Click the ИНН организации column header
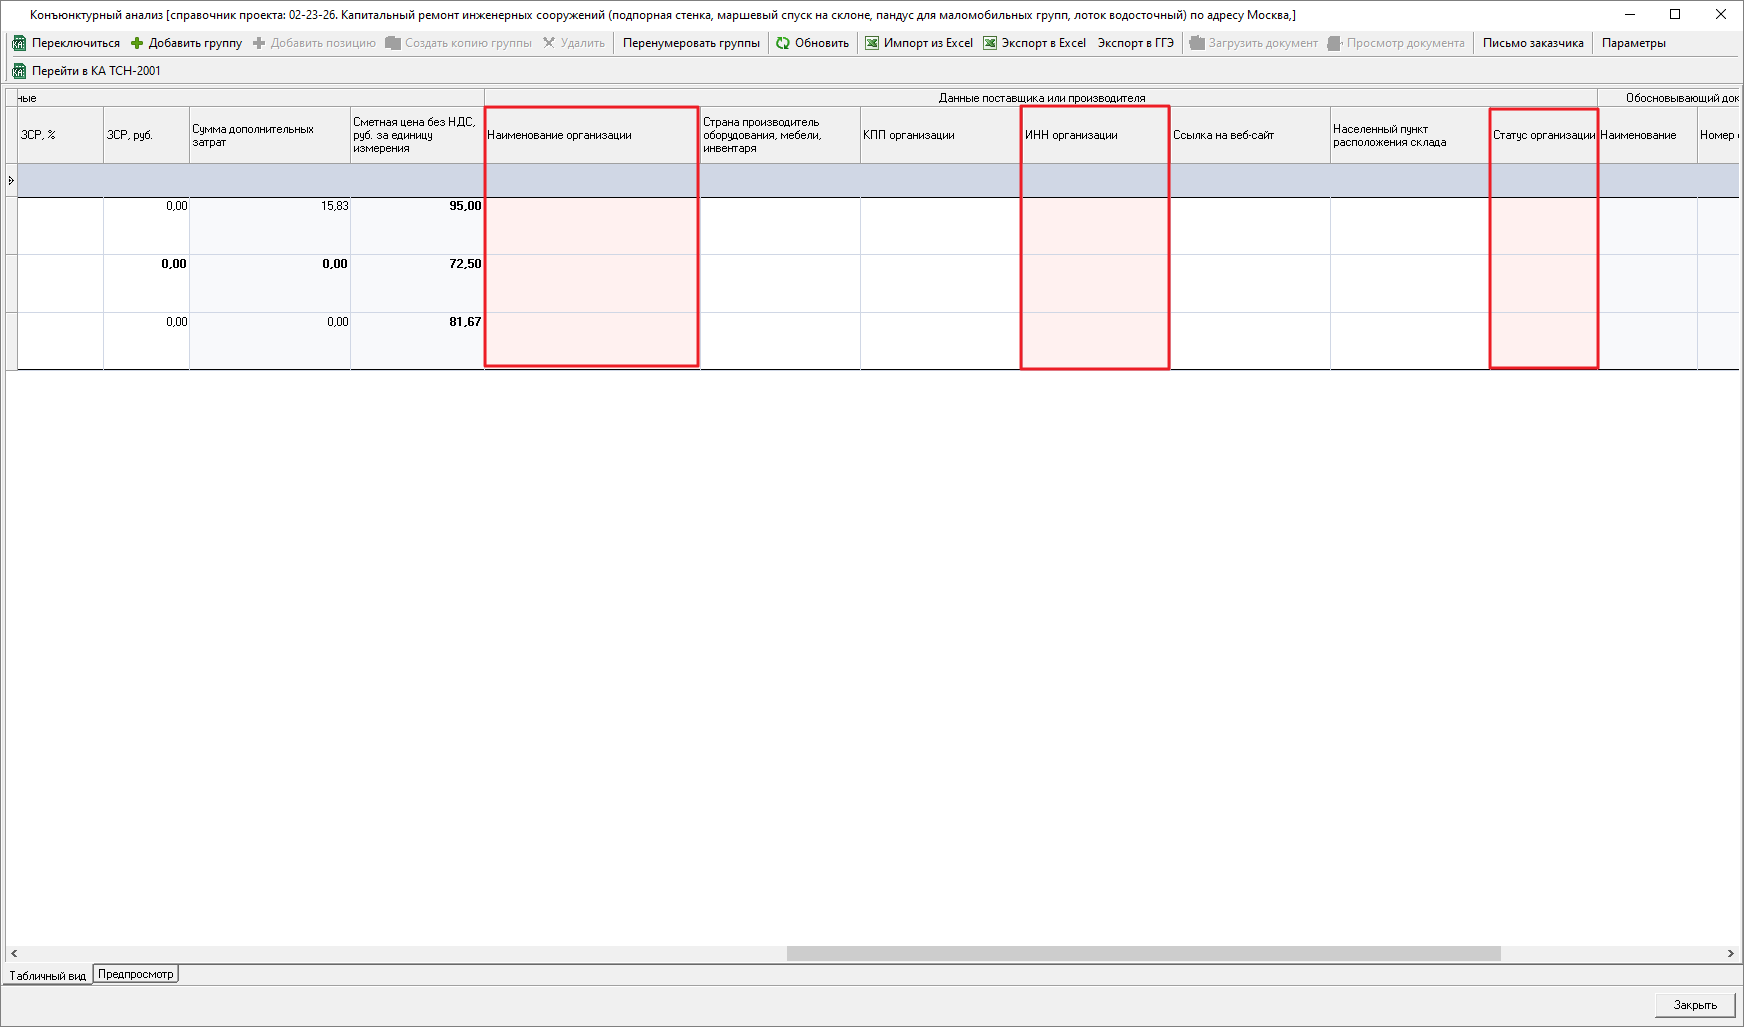This screenshot has width=1744, height=1027. point(1094,135)
